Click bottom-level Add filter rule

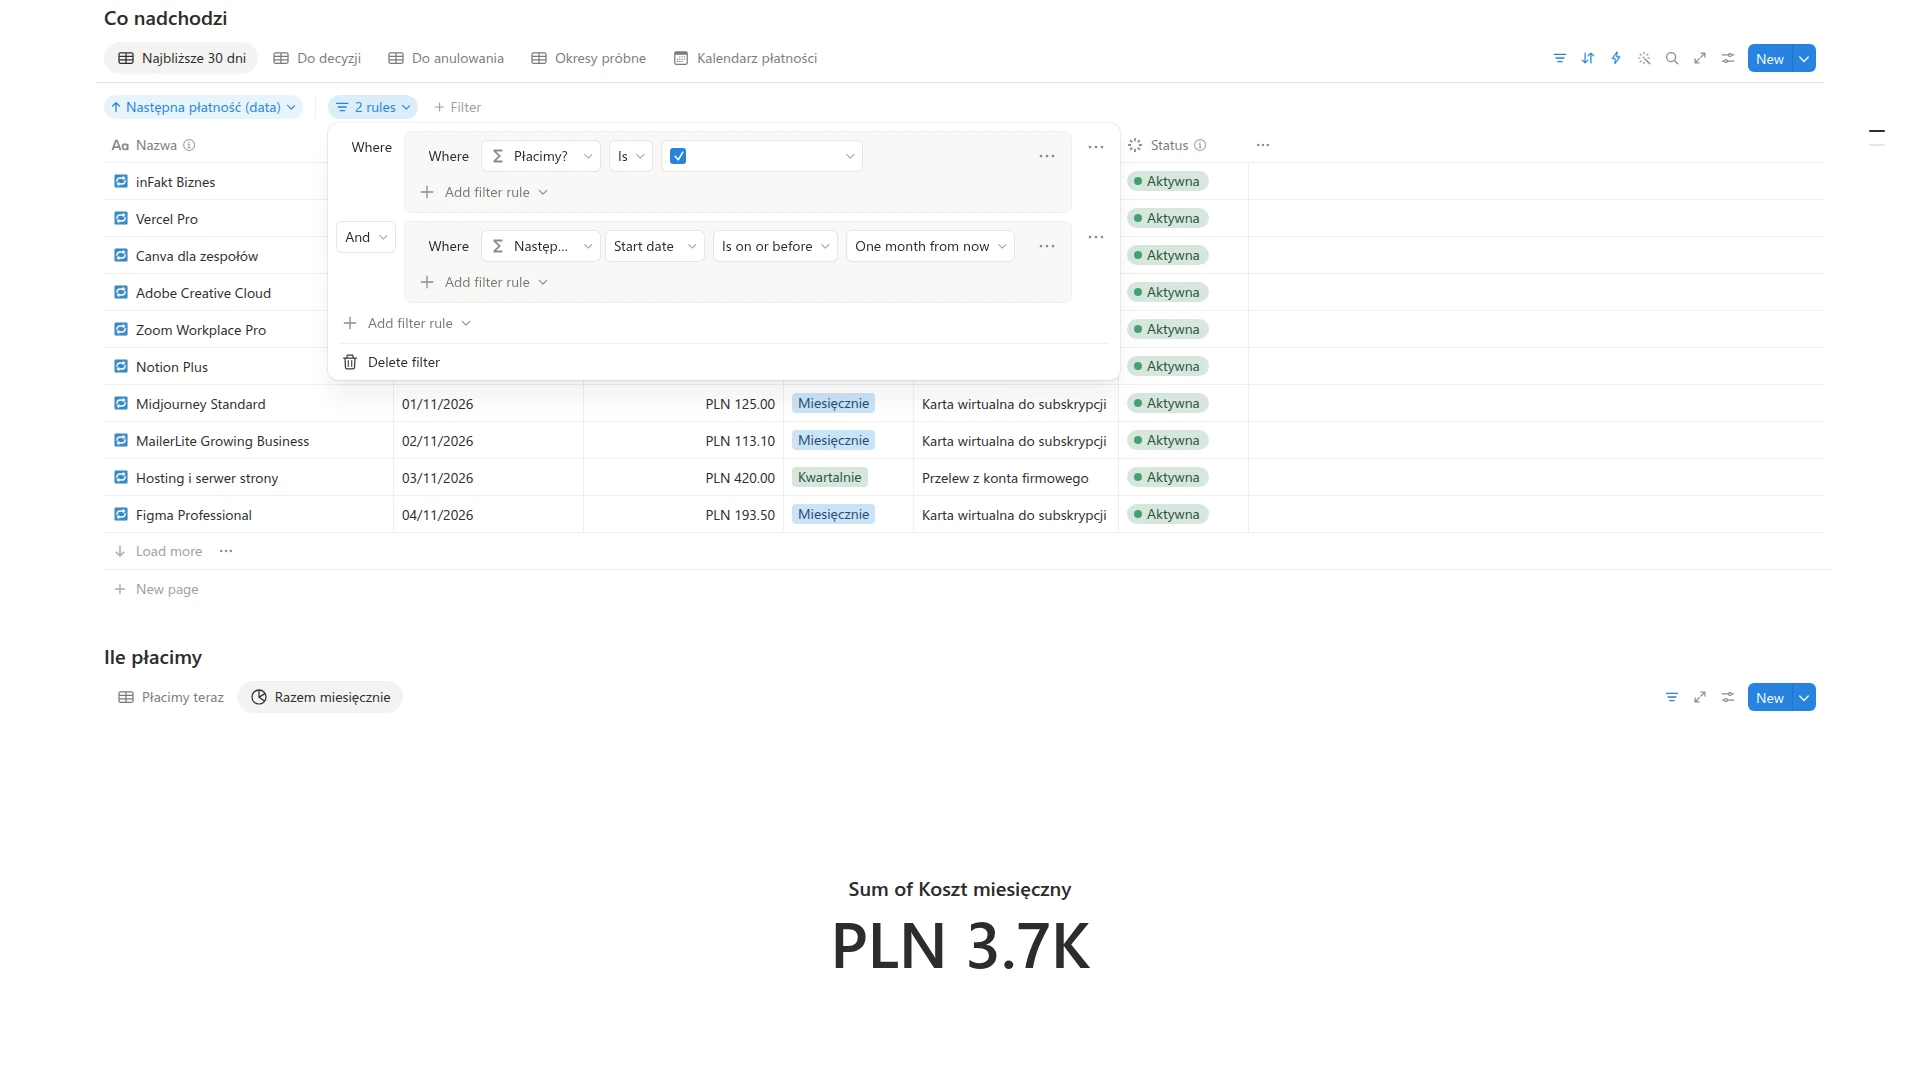click(407, 323)
